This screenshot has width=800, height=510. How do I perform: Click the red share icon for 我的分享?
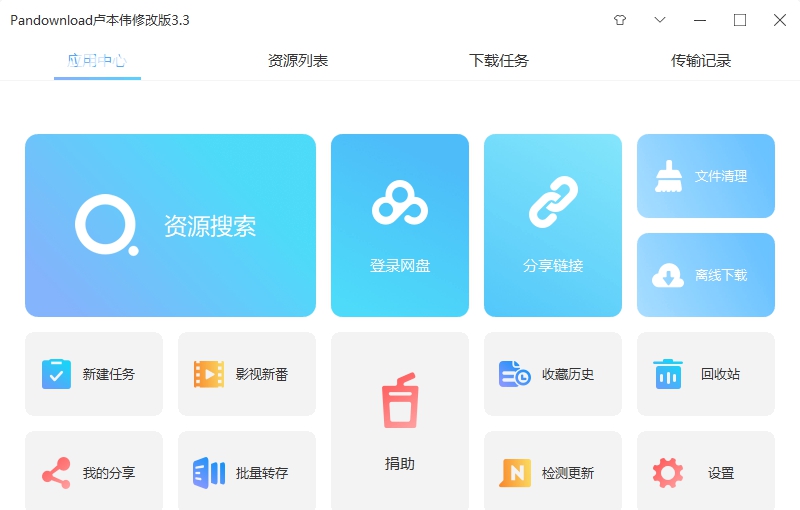[x=56, y=473]
